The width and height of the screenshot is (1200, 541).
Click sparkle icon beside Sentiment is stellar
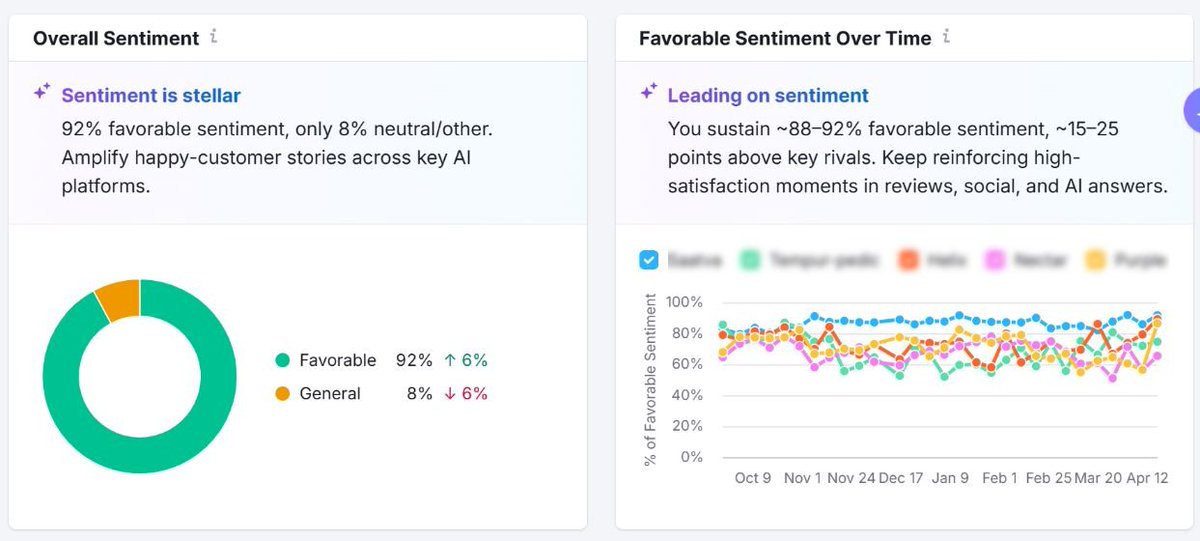42,92
